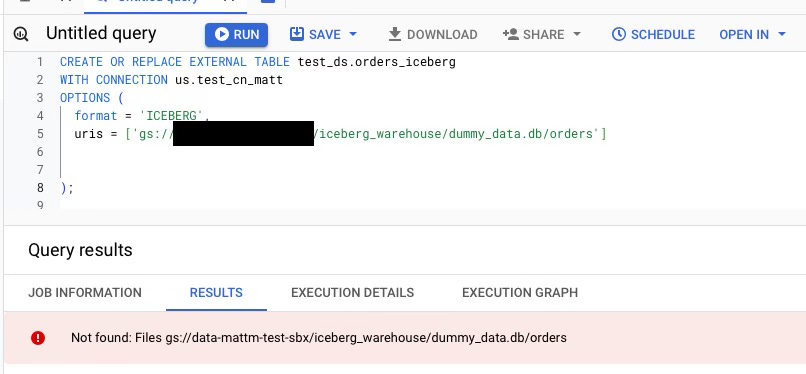Click the save disk icon
This screenshot has width=806, height=374.
click(297, 34)
